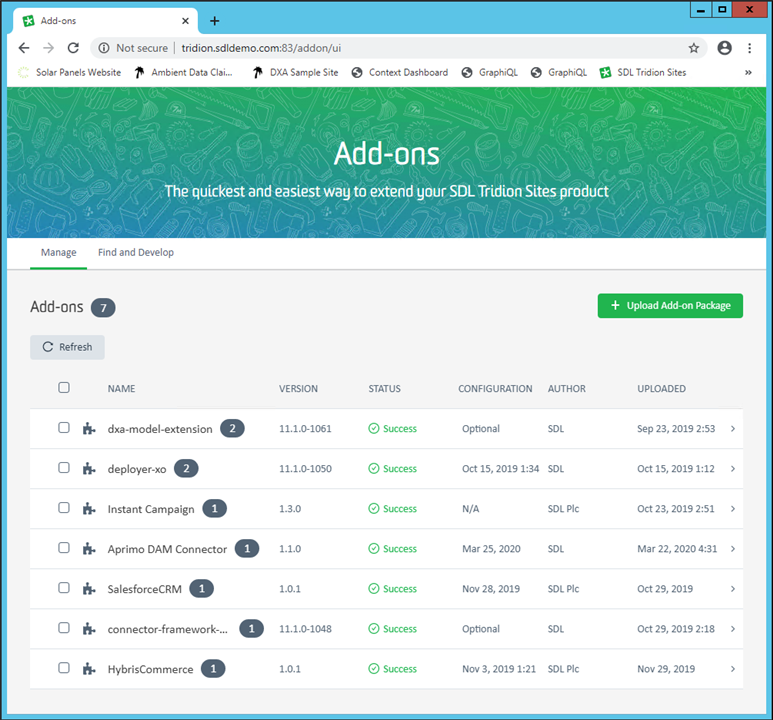Click the SalesforceCRM puzzle icon
Screen dimensions: 773x720
(x=89, y=588)
